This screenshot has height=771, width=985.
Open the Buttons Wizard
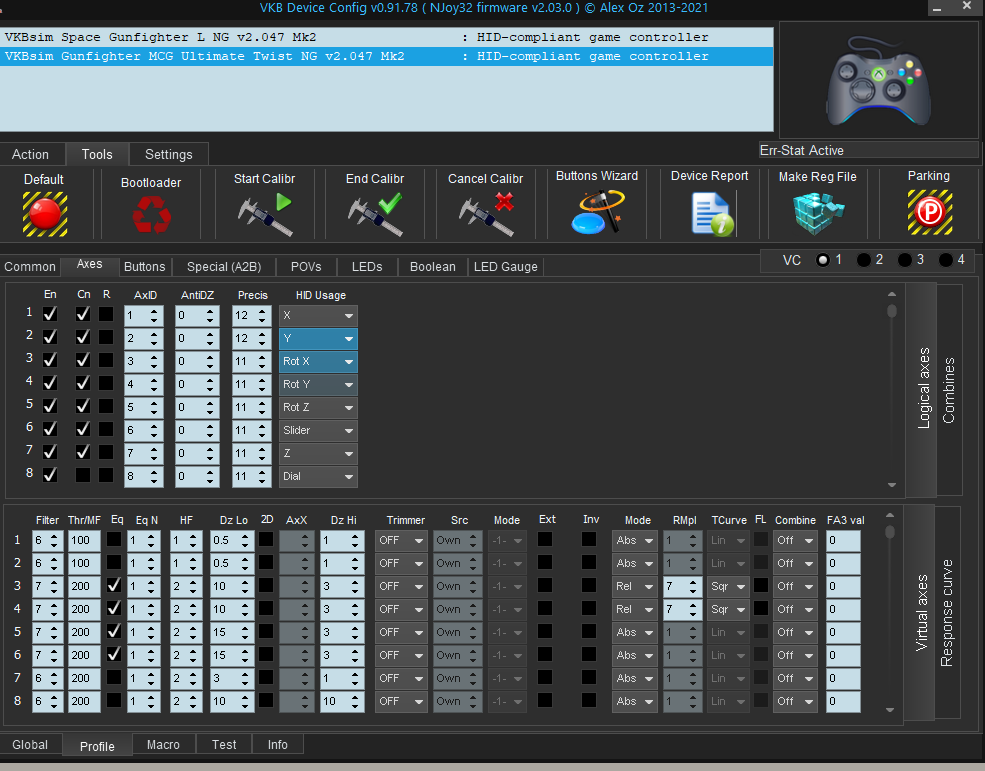click(597, 212)
